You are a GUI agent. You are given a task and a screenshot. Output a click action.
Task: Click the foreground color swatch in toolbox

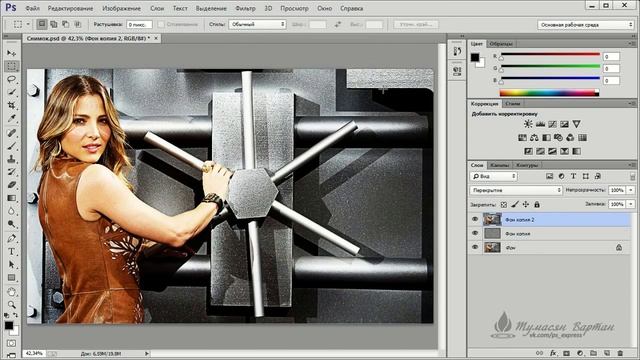pos(9,326)
